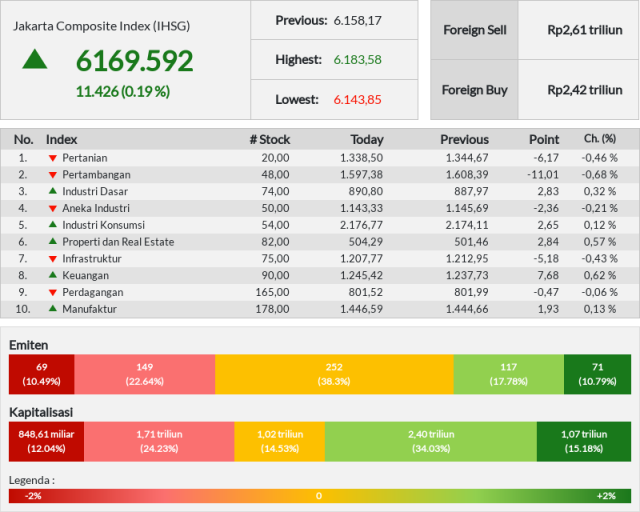Click the Industri Dasar index name

pos(95,191)
